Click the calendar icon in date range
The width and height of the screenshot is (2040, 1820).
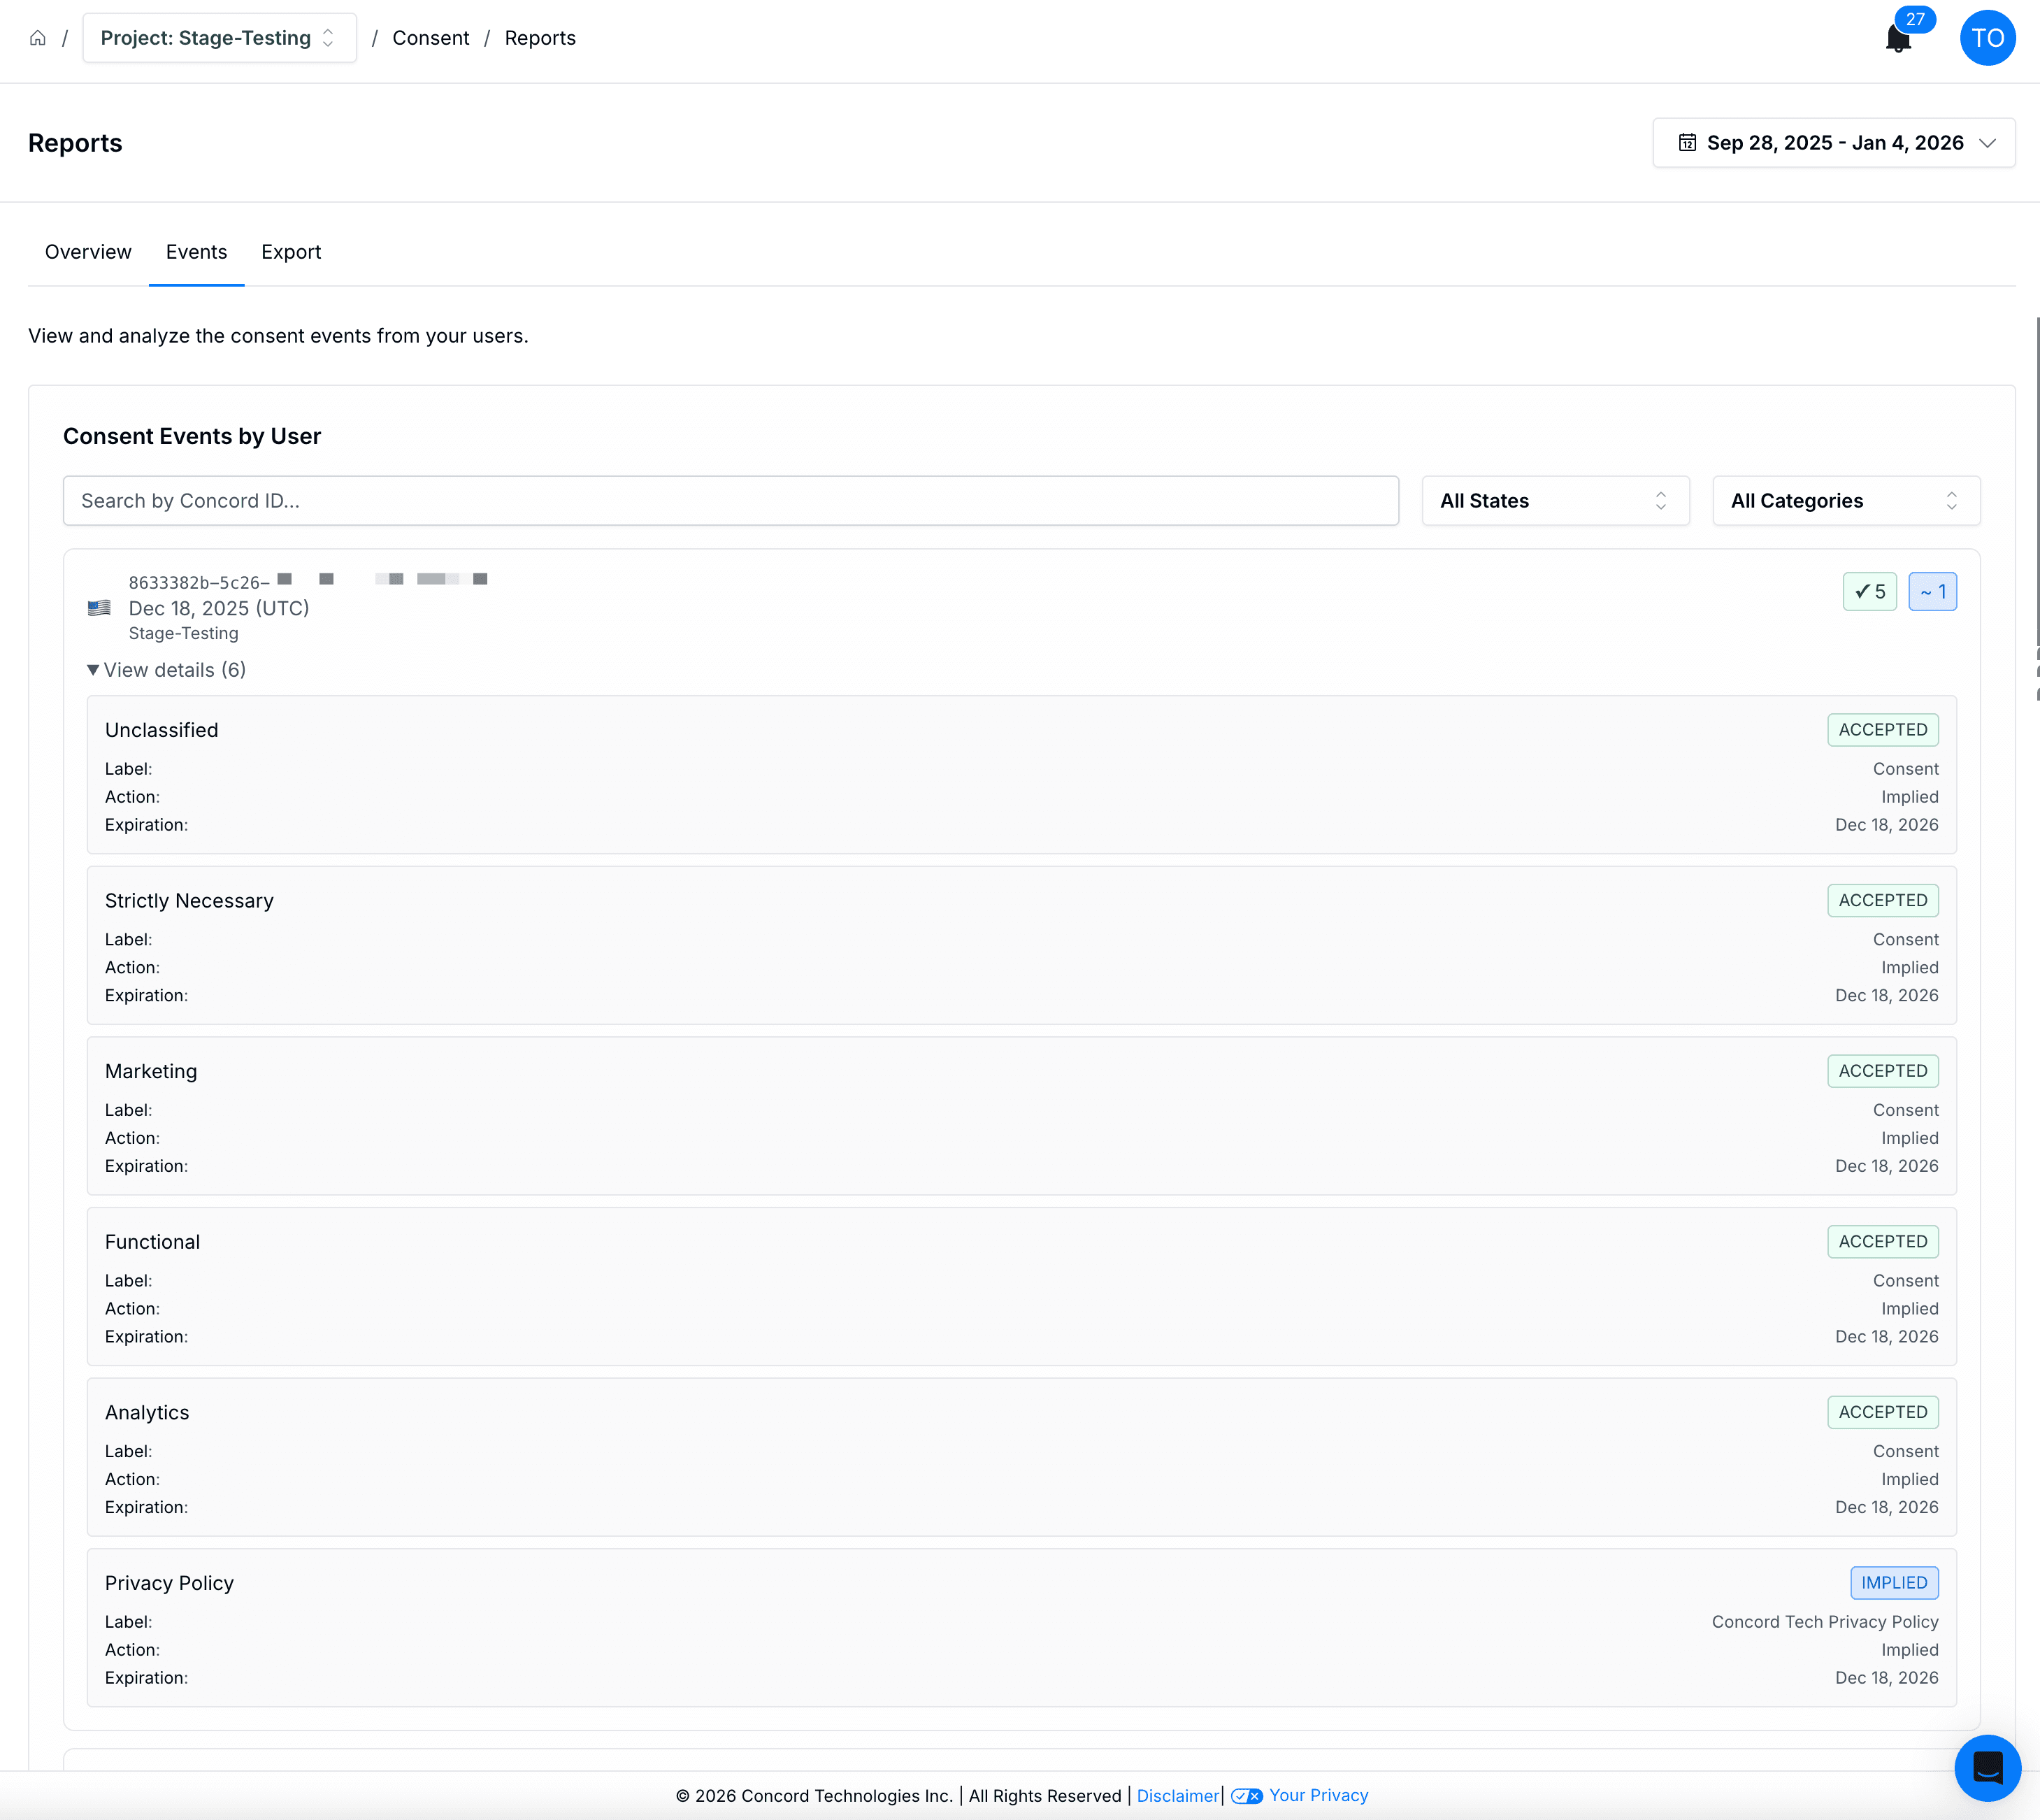[x=1687, y=142]
